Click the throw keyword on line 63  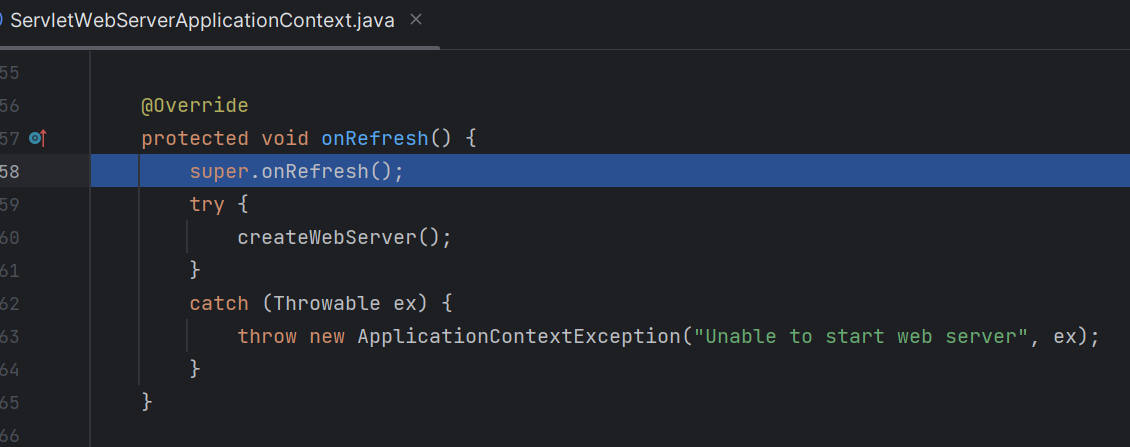tap(267, 336)
